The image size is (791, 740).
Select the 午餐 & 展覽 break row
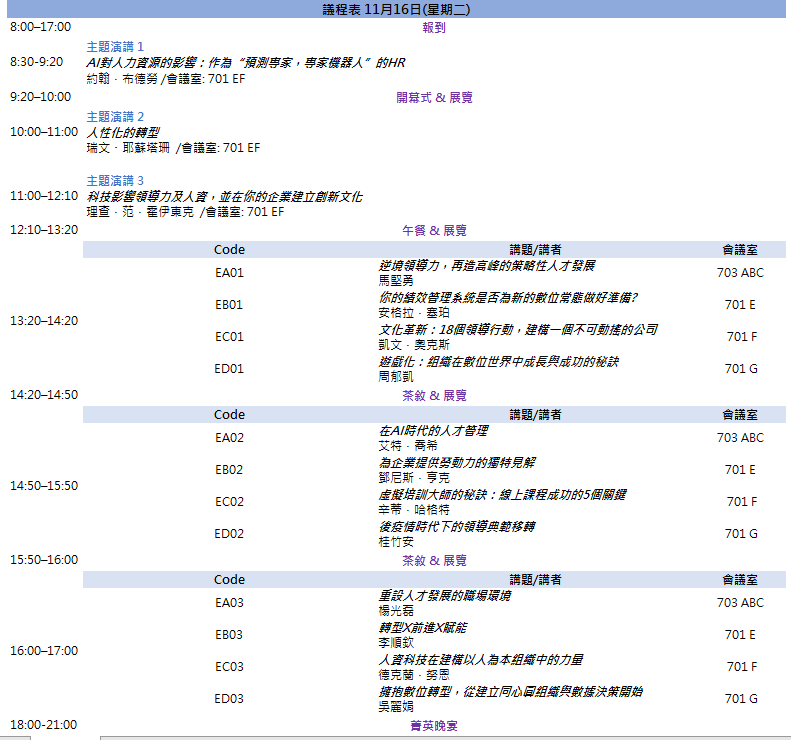click(x=434, y=230)
